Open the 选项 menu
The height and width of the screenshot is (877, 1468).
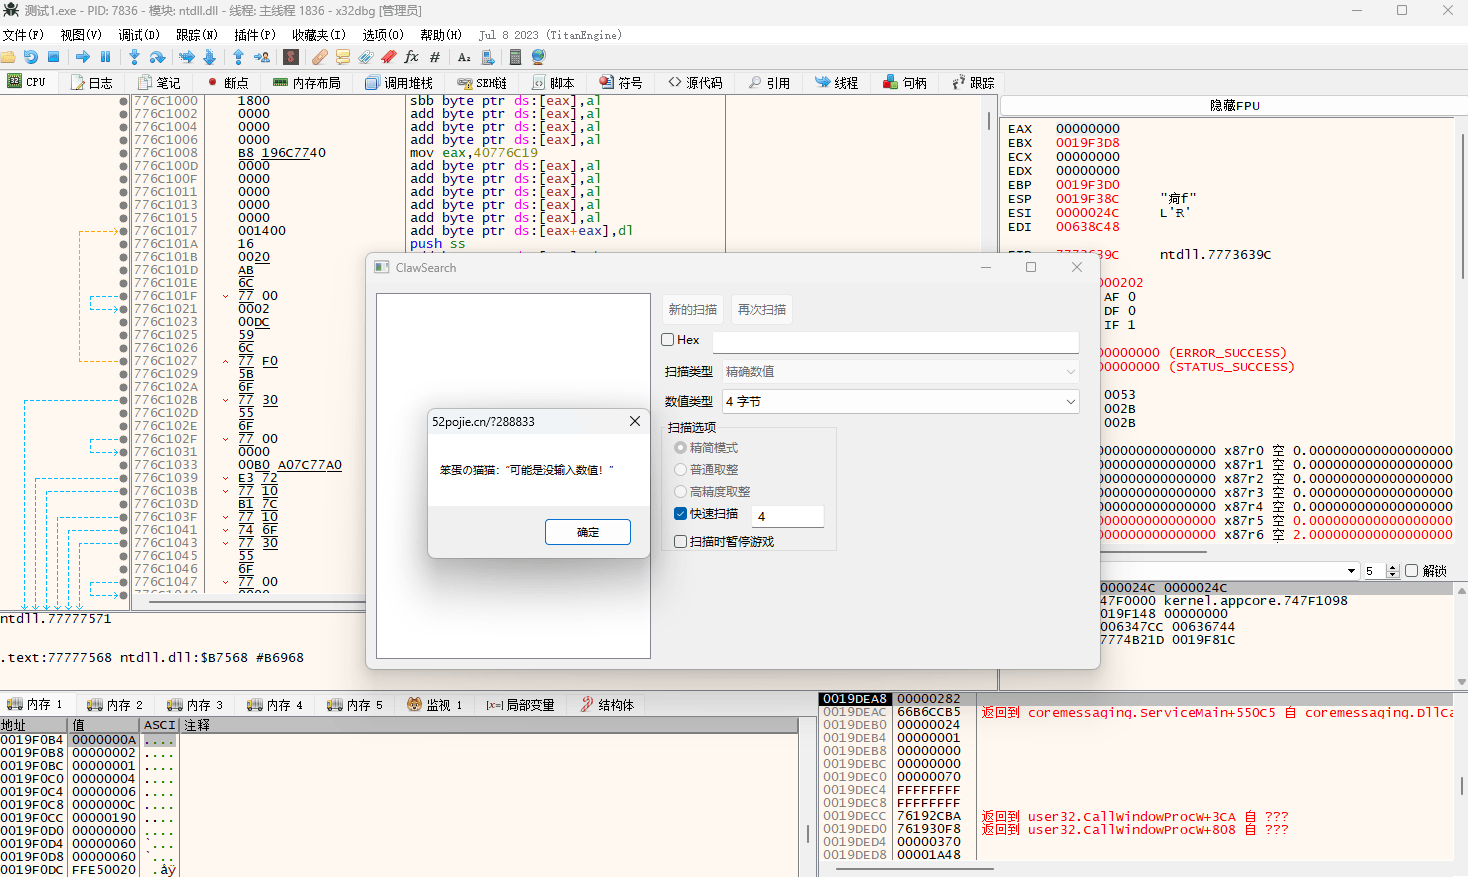click(x=383, y=35)
